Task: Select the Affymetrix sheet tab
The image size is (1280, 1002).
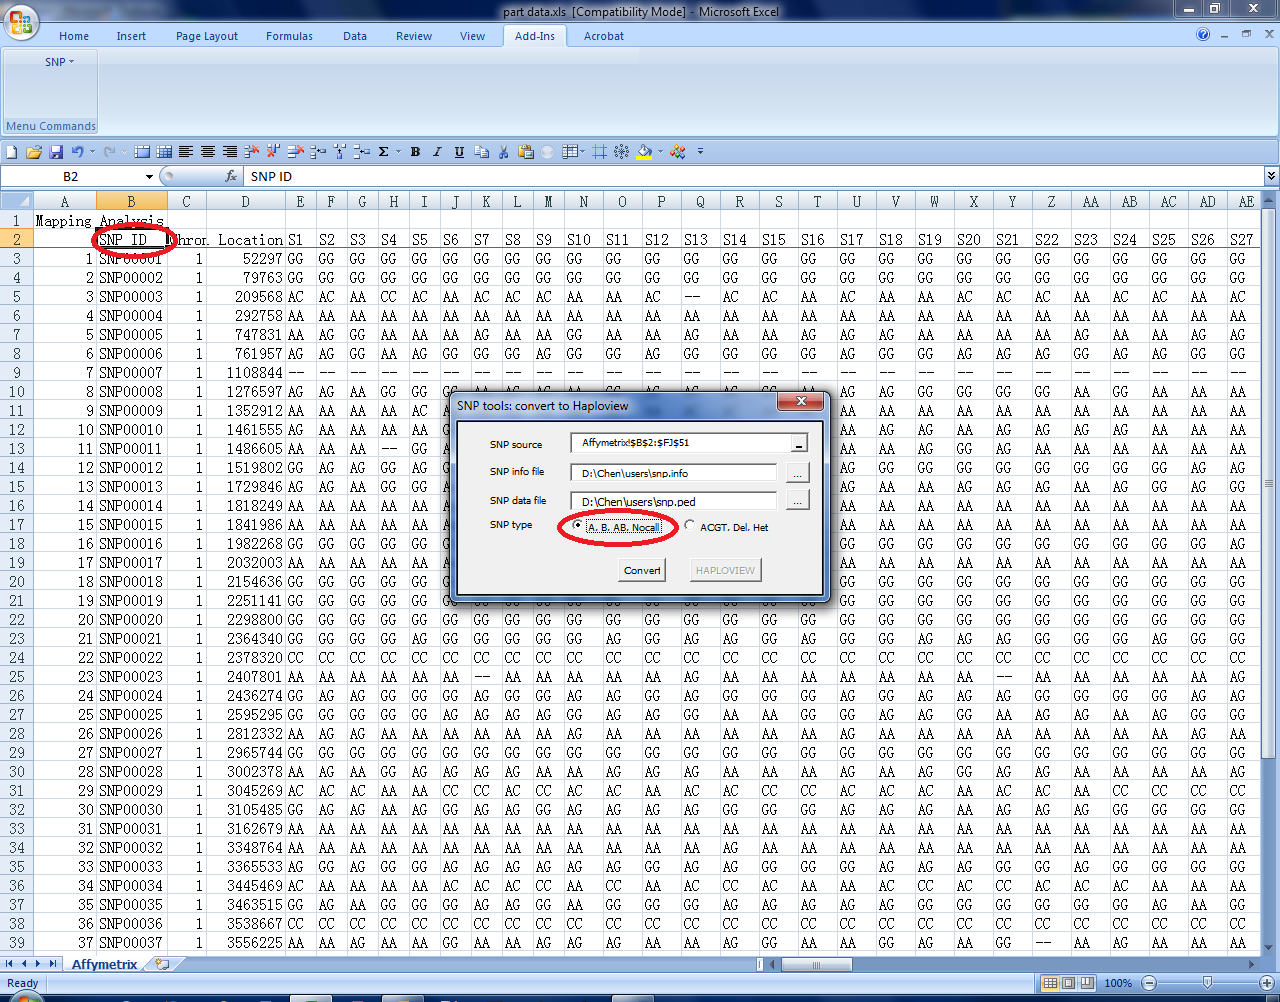Action: 105,965
